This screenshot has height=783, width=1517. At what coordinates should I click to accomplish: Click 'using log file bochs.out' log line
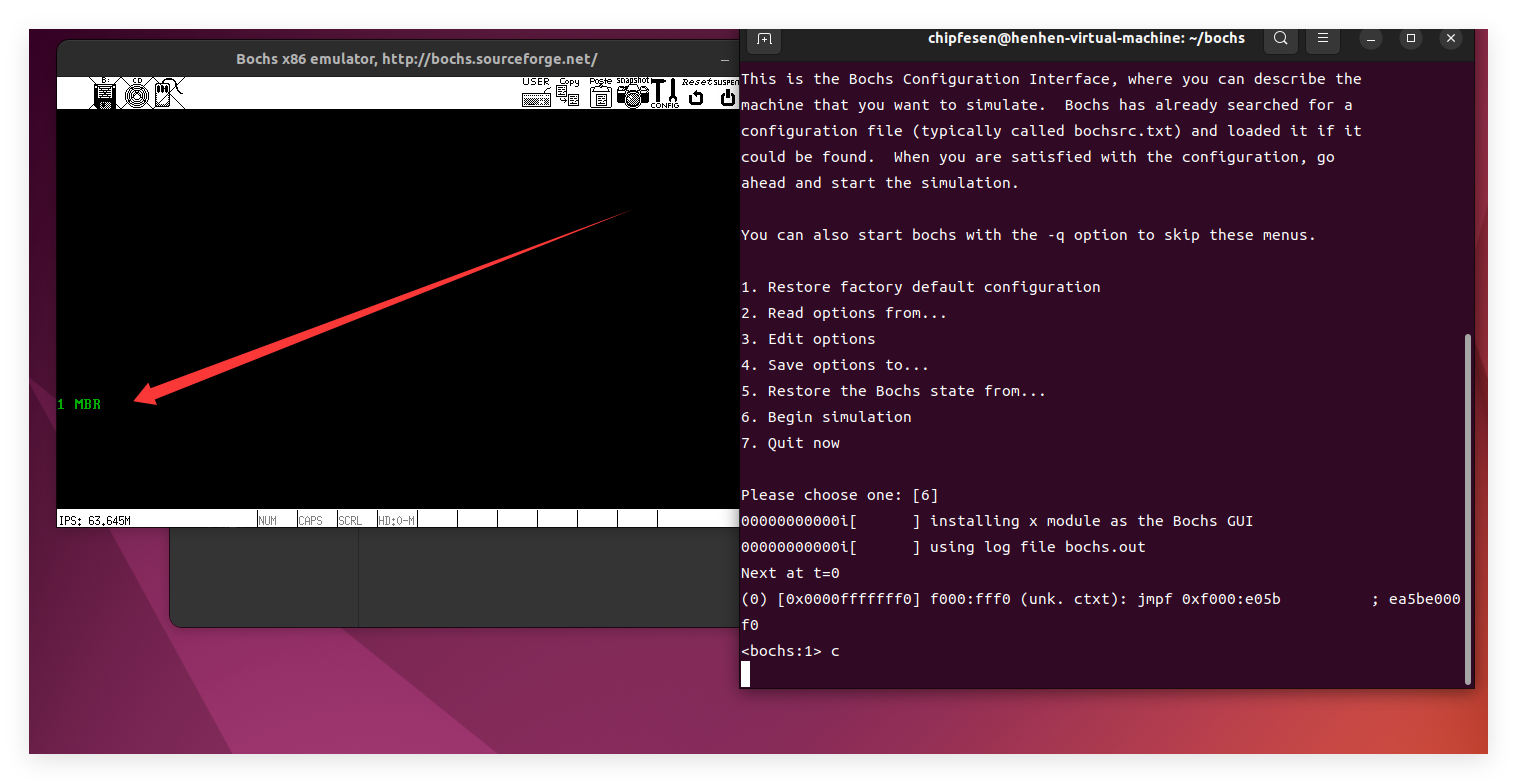point(1037,547)
